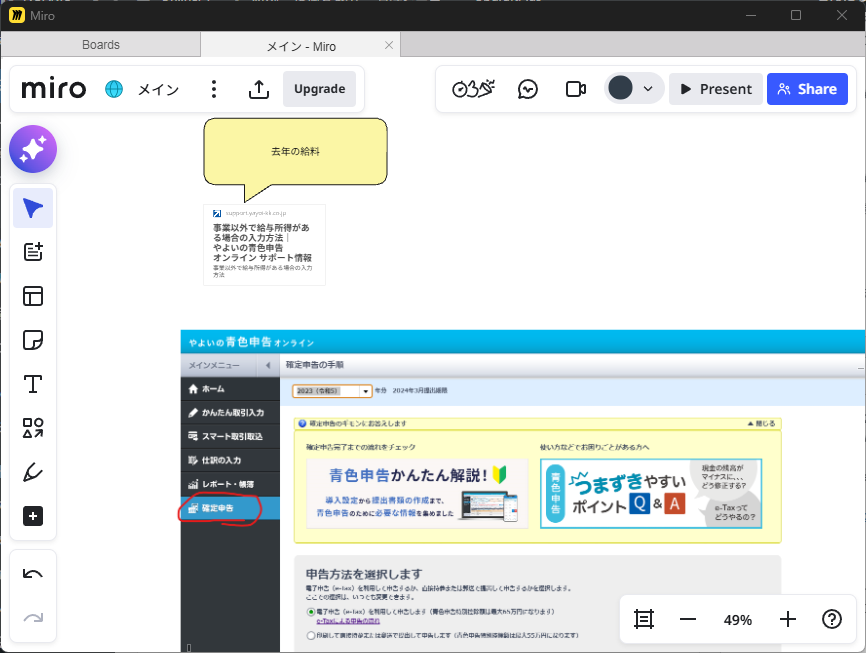Select the Pen drawing tool
The image size is (866, 653).
(33, 472)
